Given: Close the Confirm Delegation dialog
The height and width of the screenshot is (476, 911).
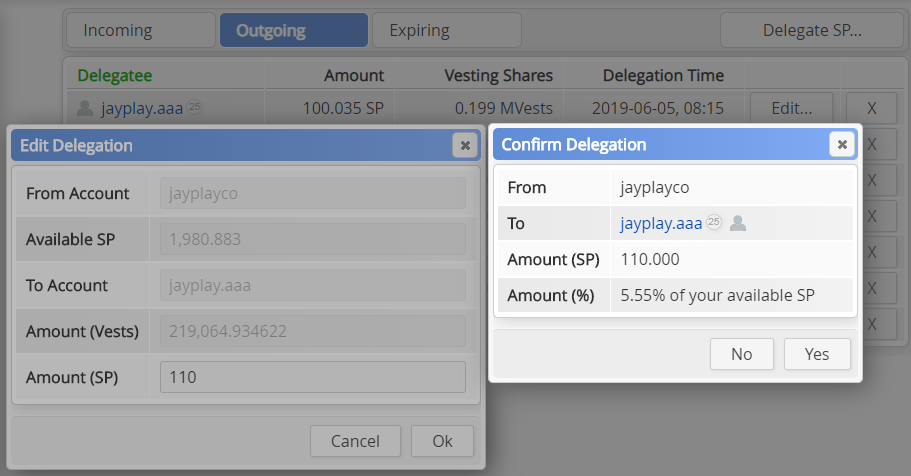Looking at the screenshot, I should tap(842, 144).
